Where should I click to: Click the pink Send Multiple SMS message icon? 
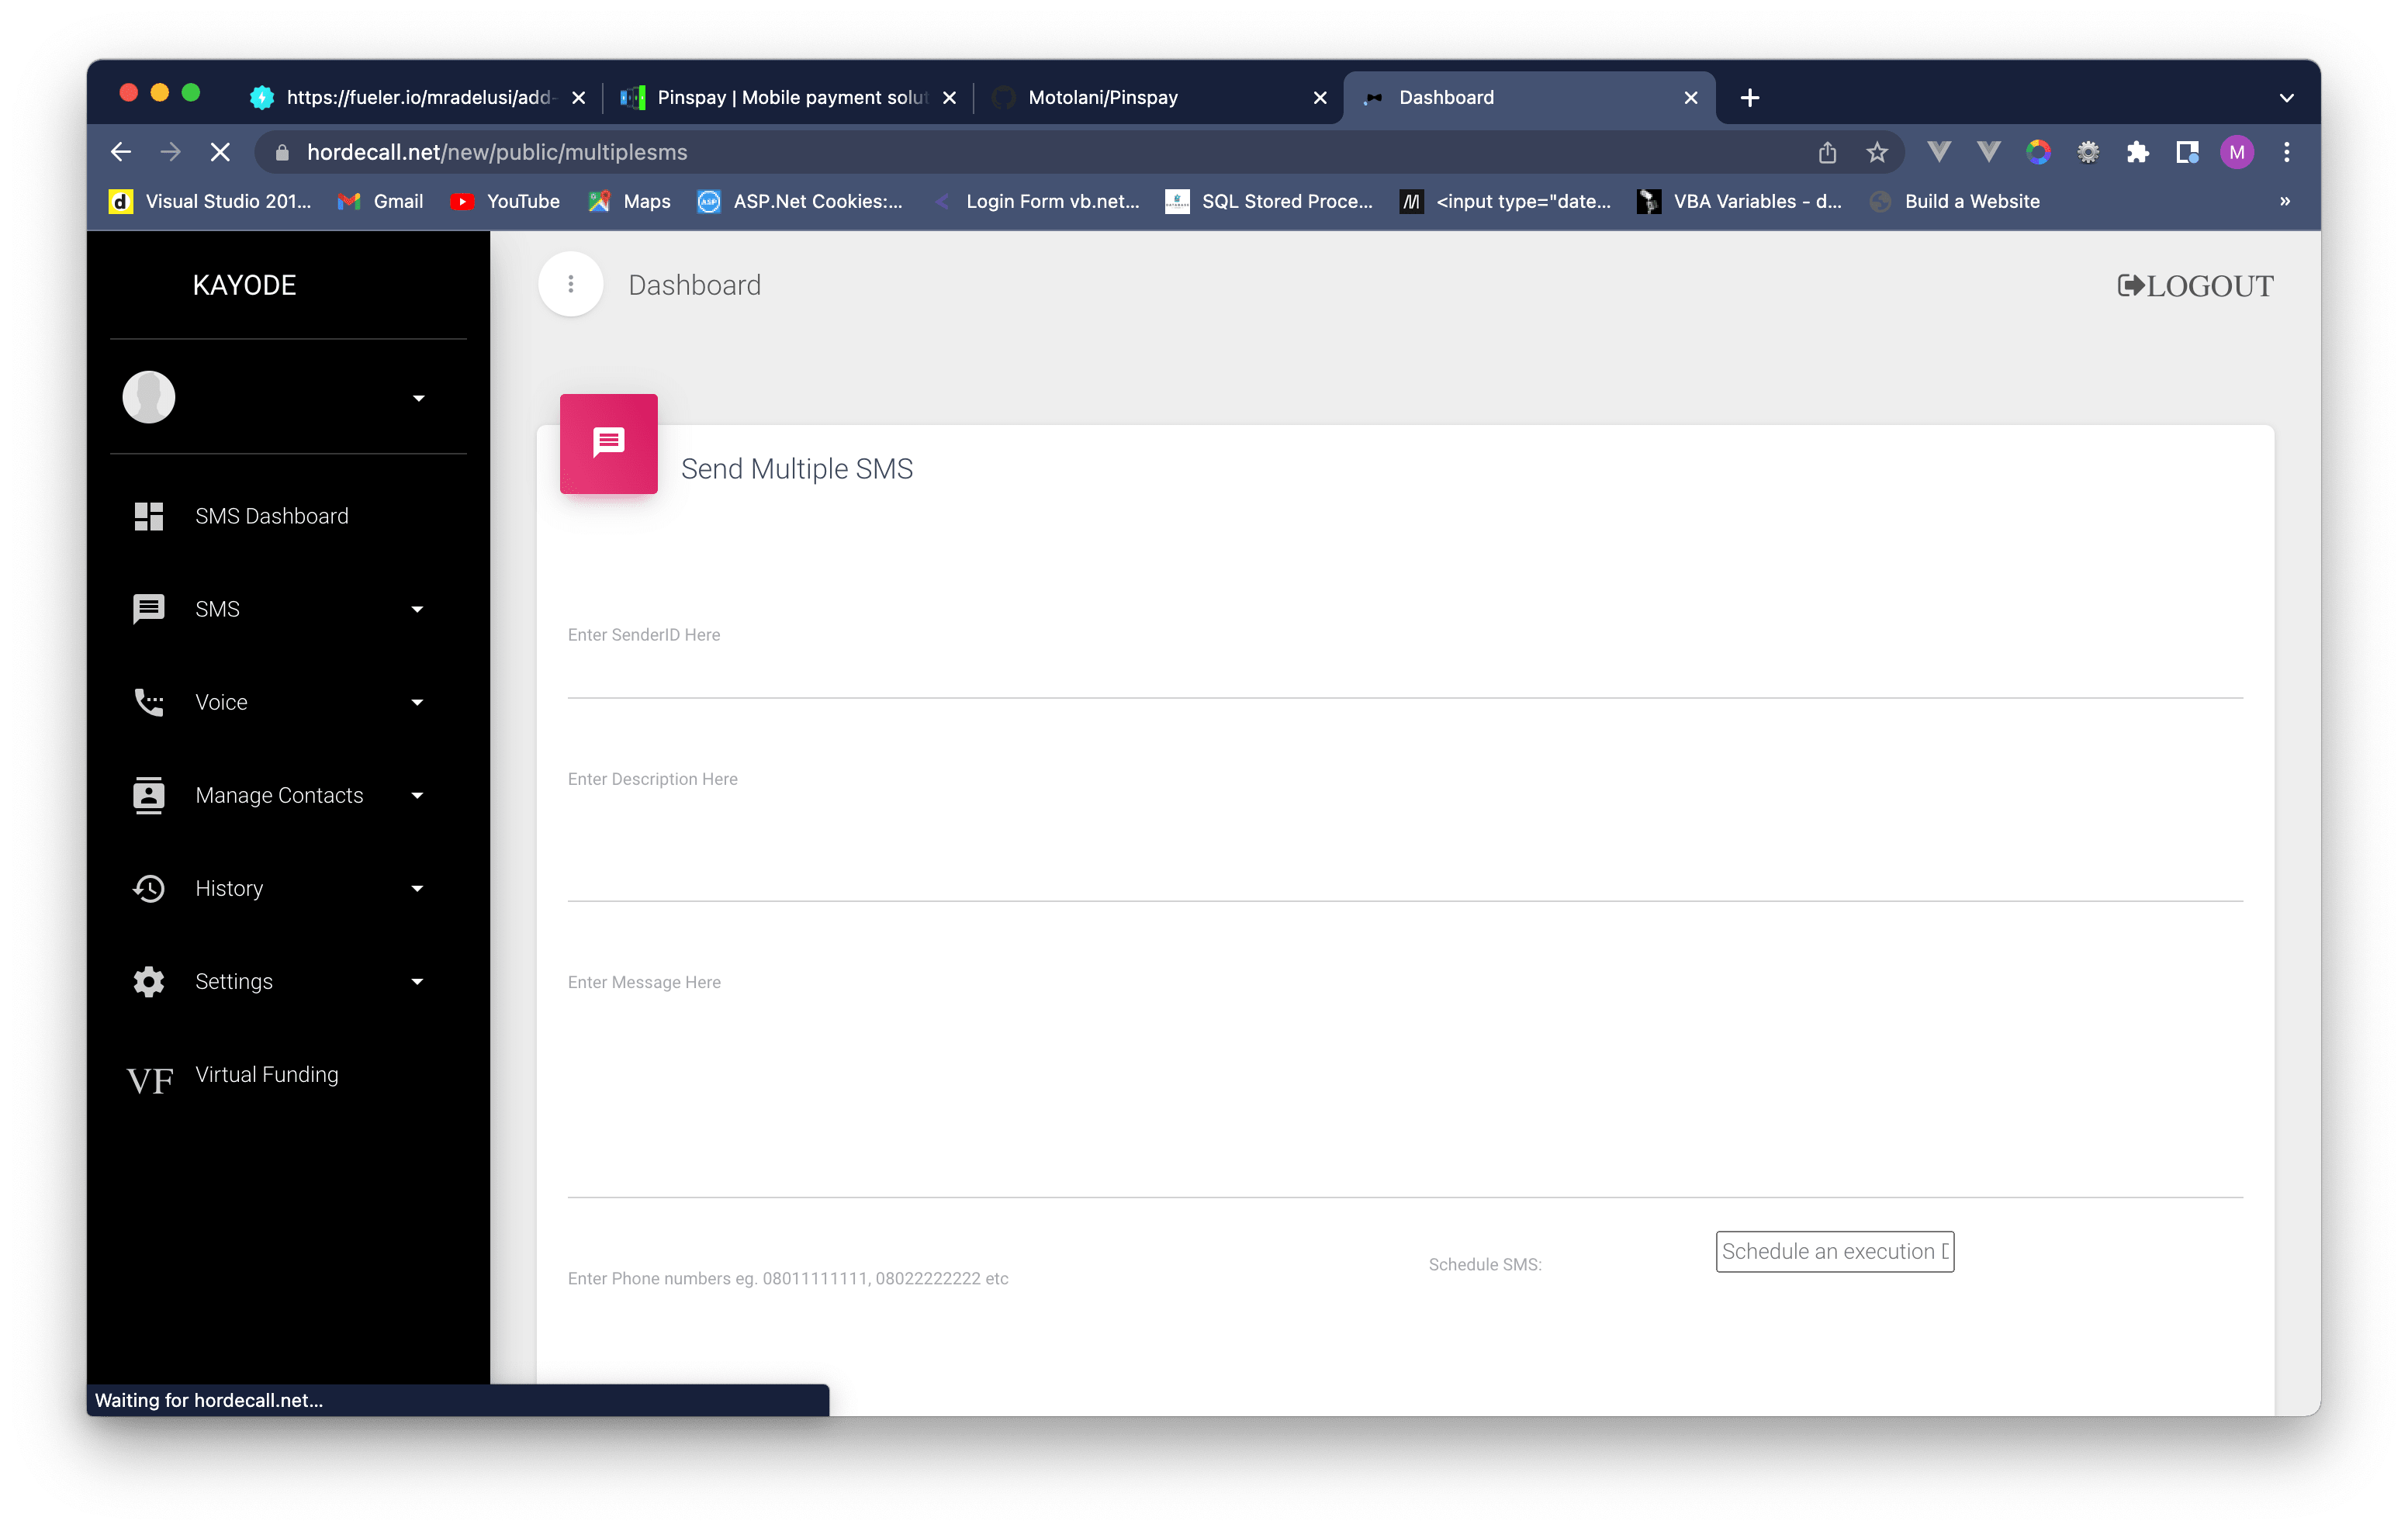point(608,443)
